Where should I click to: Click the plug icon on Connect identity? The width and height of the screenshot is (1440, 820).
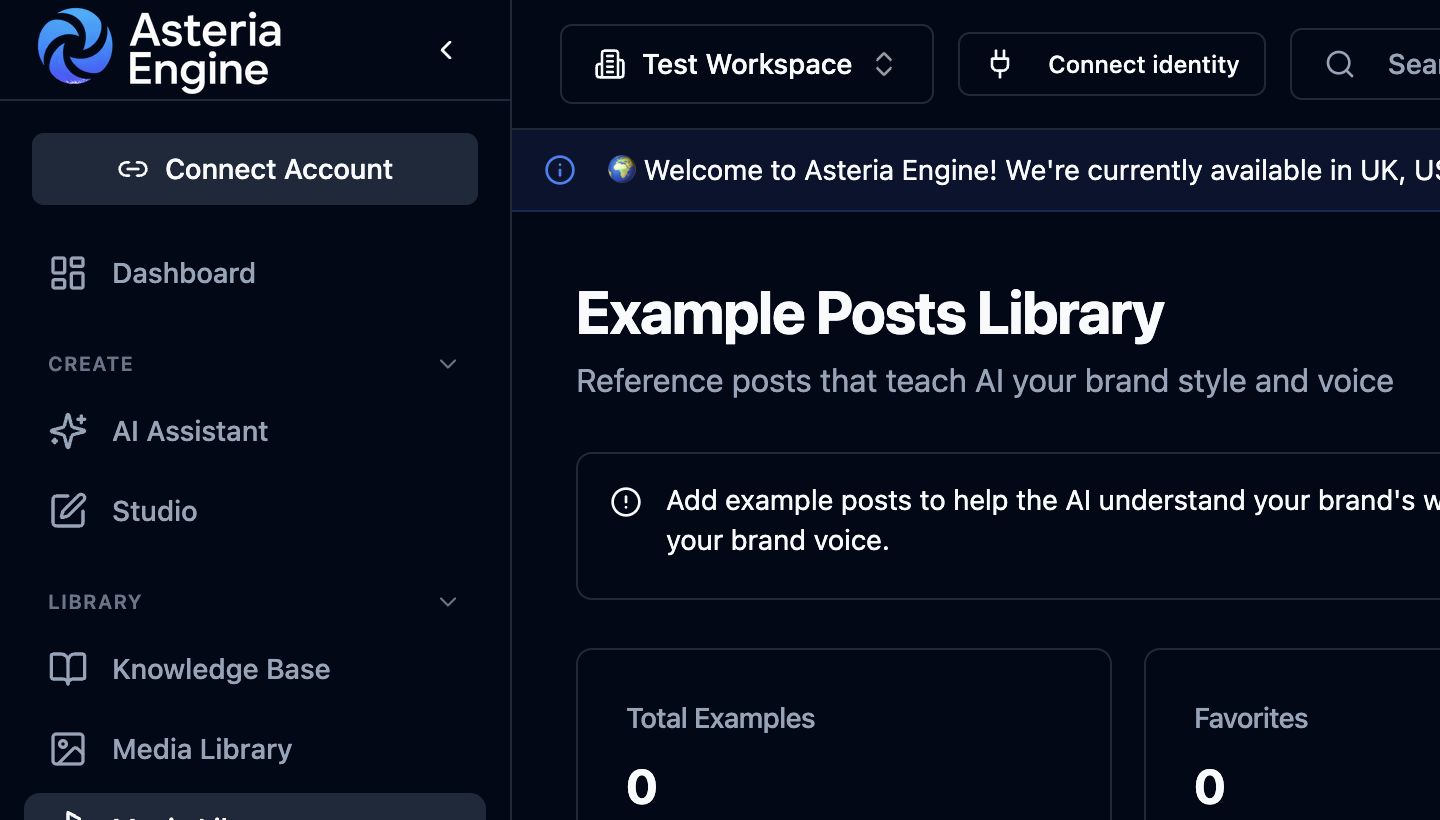click(x=1000, y=65)
